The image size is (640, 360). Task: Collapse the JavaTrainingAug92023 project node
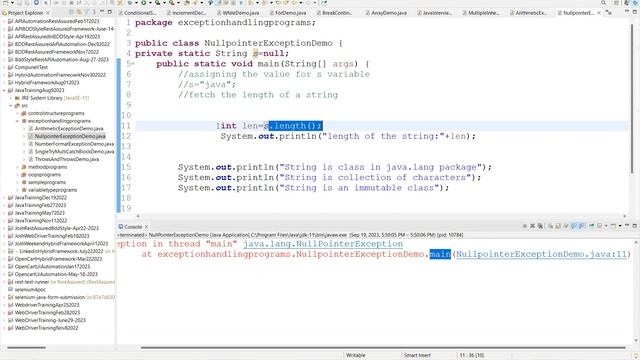point(4,90)
